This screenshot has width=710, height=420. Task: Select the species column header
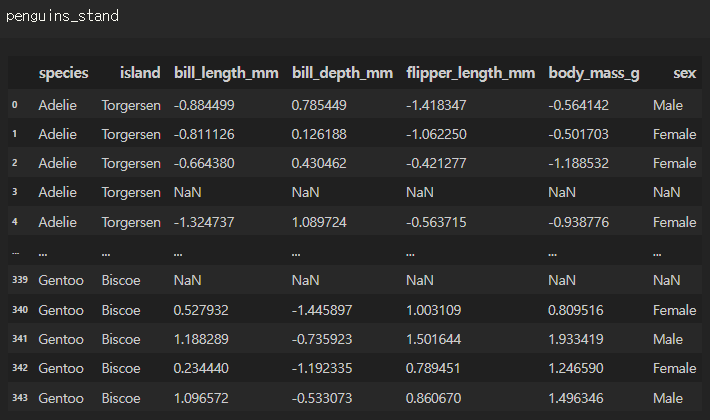[x=63, y=73]
